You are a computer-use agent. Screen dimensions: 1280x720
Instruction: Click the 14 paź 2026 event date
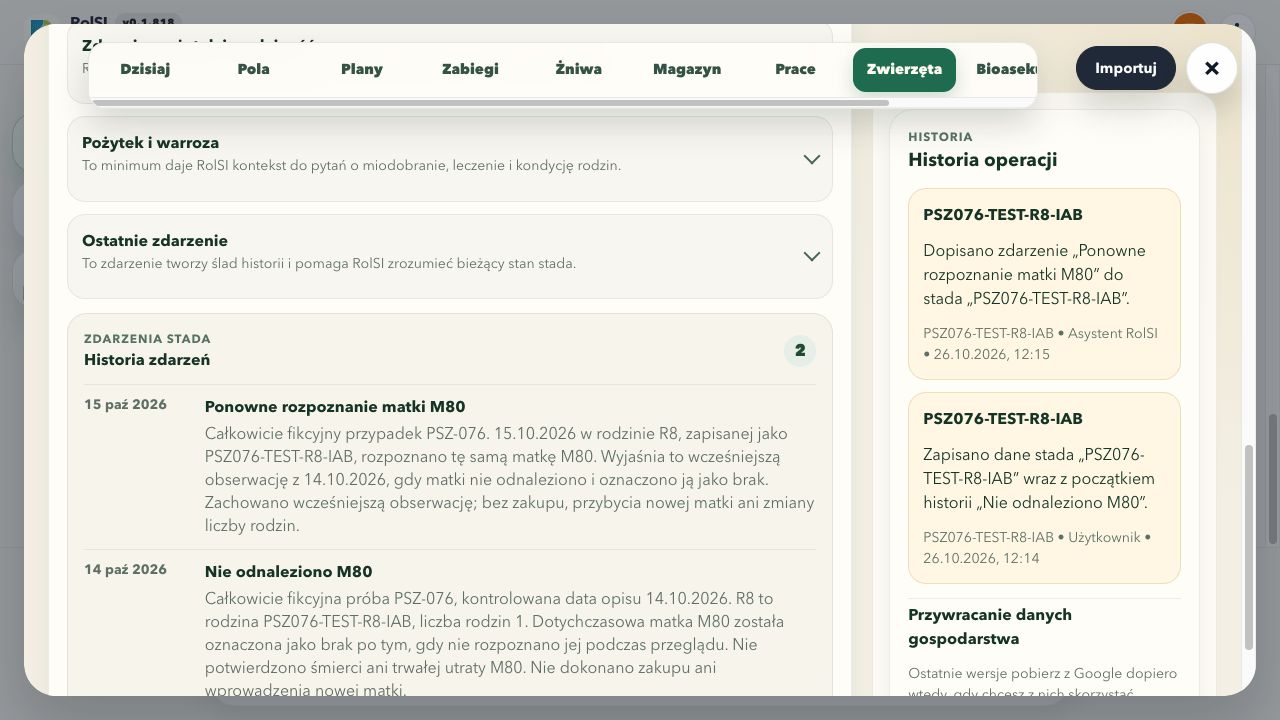click(125, 570)
